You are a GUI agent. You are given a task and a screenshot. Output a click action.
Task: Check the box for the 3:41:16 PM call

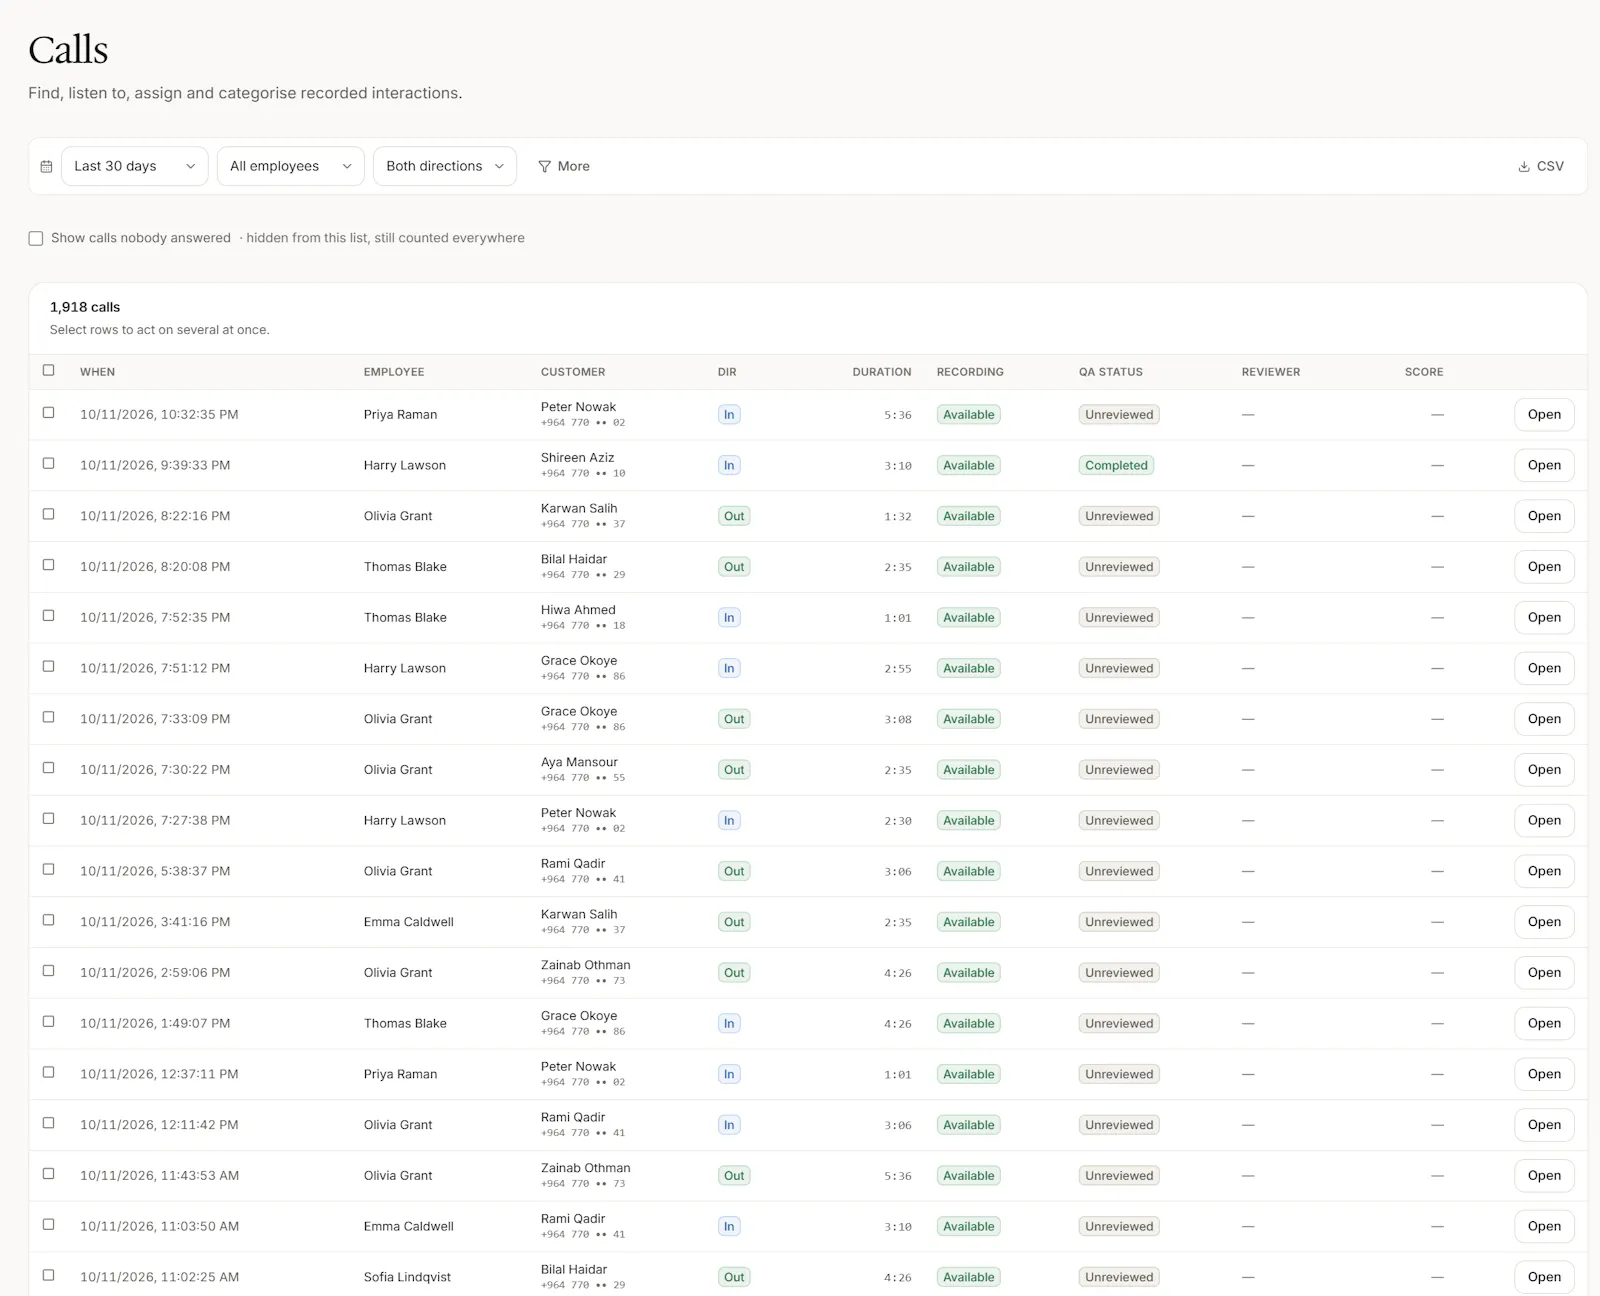(48, 920)
